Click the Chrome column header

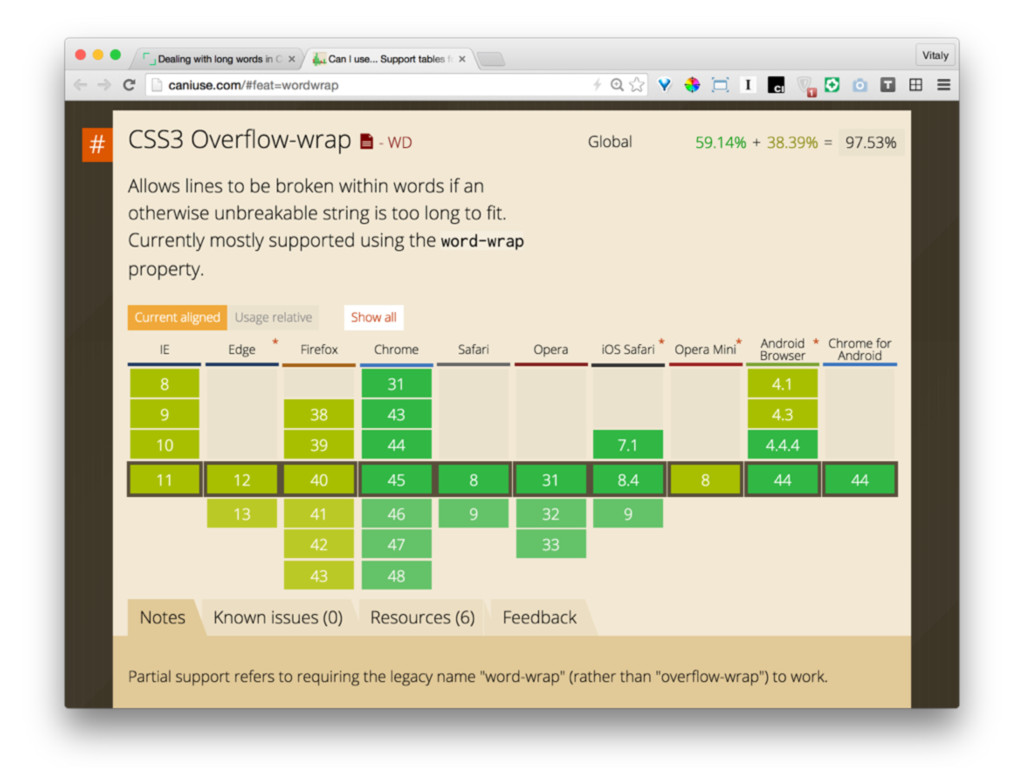pos(396,349)
